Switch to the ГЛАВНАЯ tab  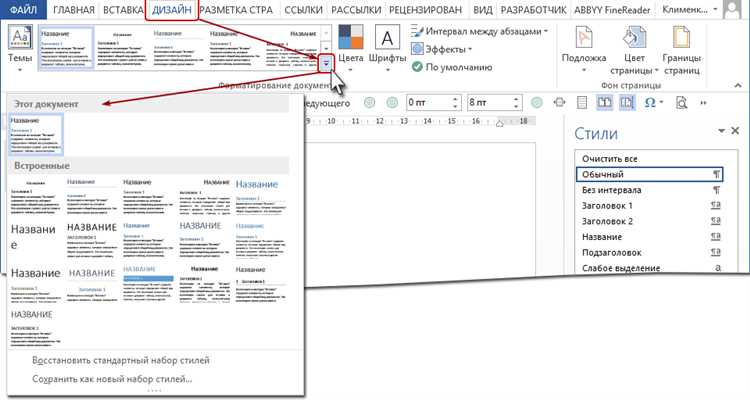(74, 10)
